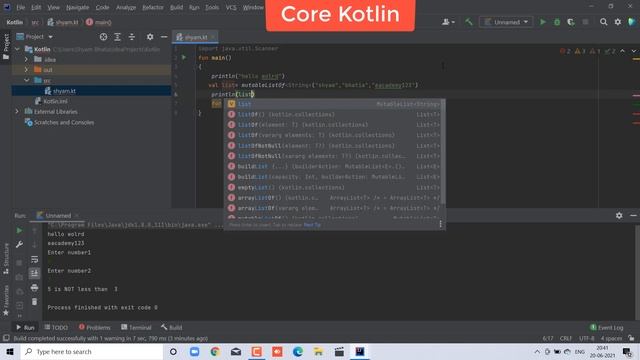Open the Code menu
Image resolution: width=640 pixels, height=360 pixels.
coord(102,7)
